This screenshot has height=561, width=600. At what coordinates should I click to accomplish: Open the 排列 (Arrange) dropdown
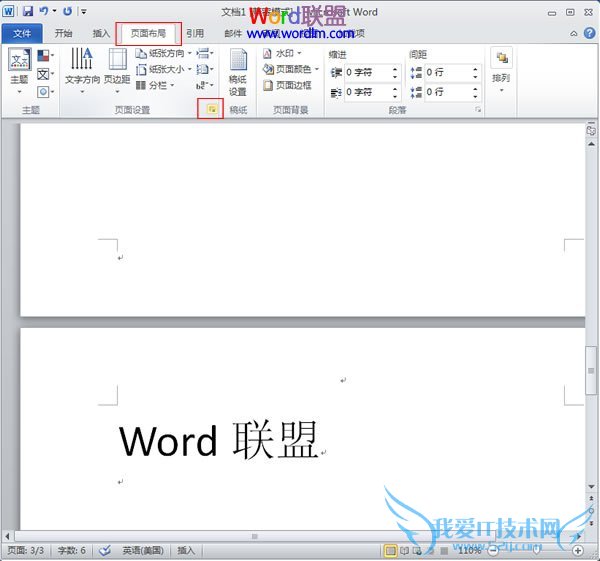coord(501,71)
